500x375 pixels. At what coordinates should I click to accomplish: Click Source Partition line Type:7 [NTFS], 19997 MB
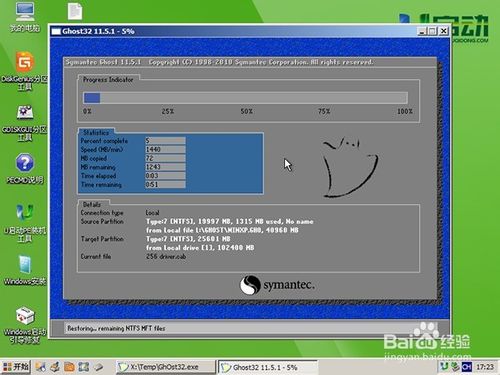click(230, 221)
